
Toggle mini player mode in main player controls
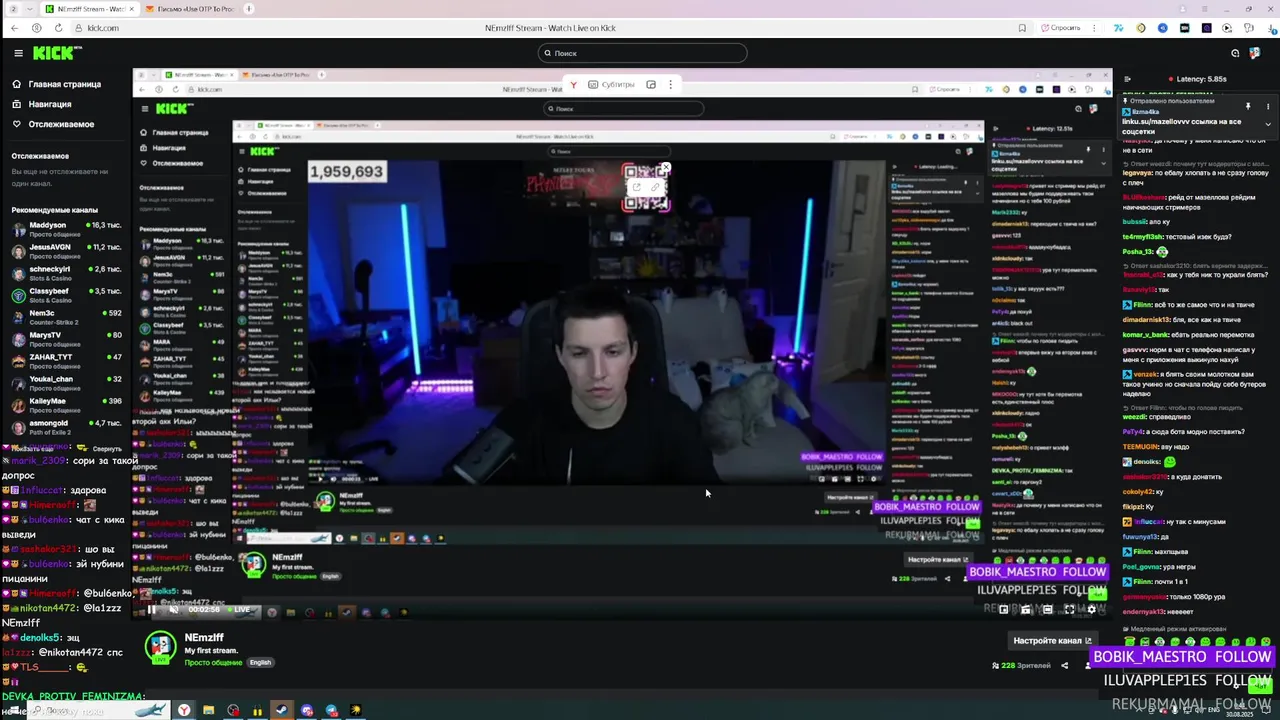1004,610
